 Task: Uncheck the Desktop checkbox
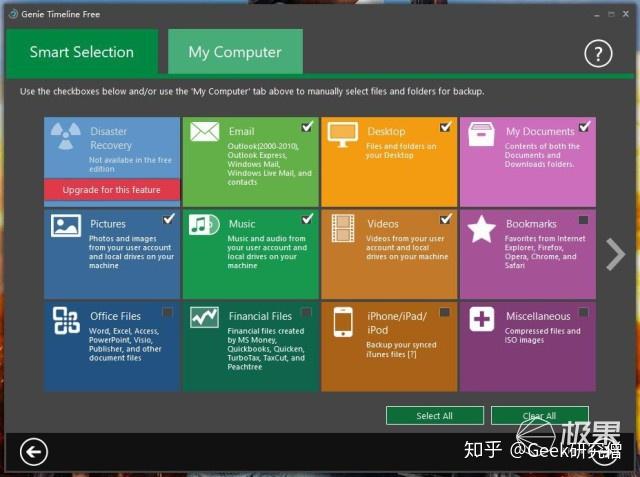click(445, 127)
